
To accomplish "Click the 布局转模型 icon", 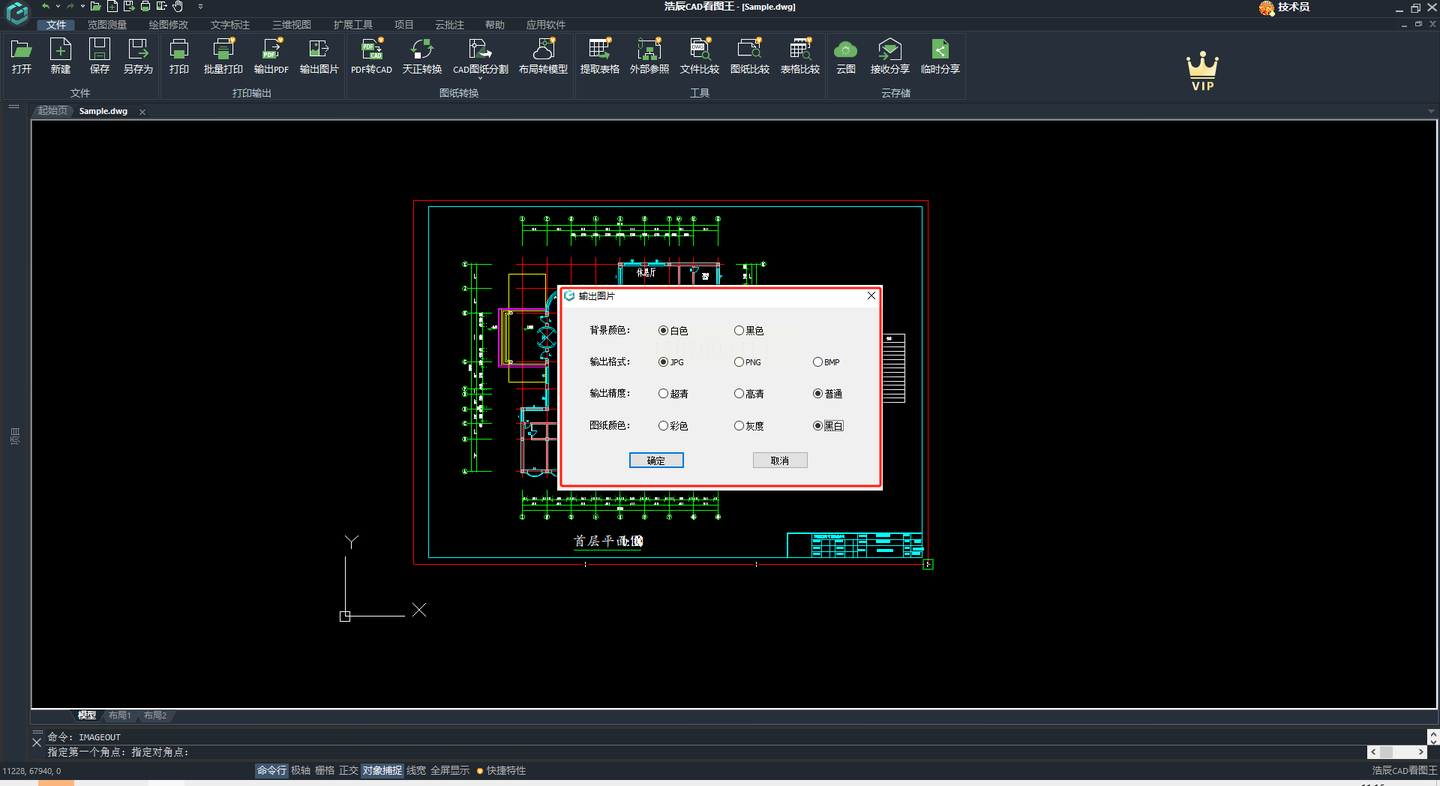I will [543, 50].
